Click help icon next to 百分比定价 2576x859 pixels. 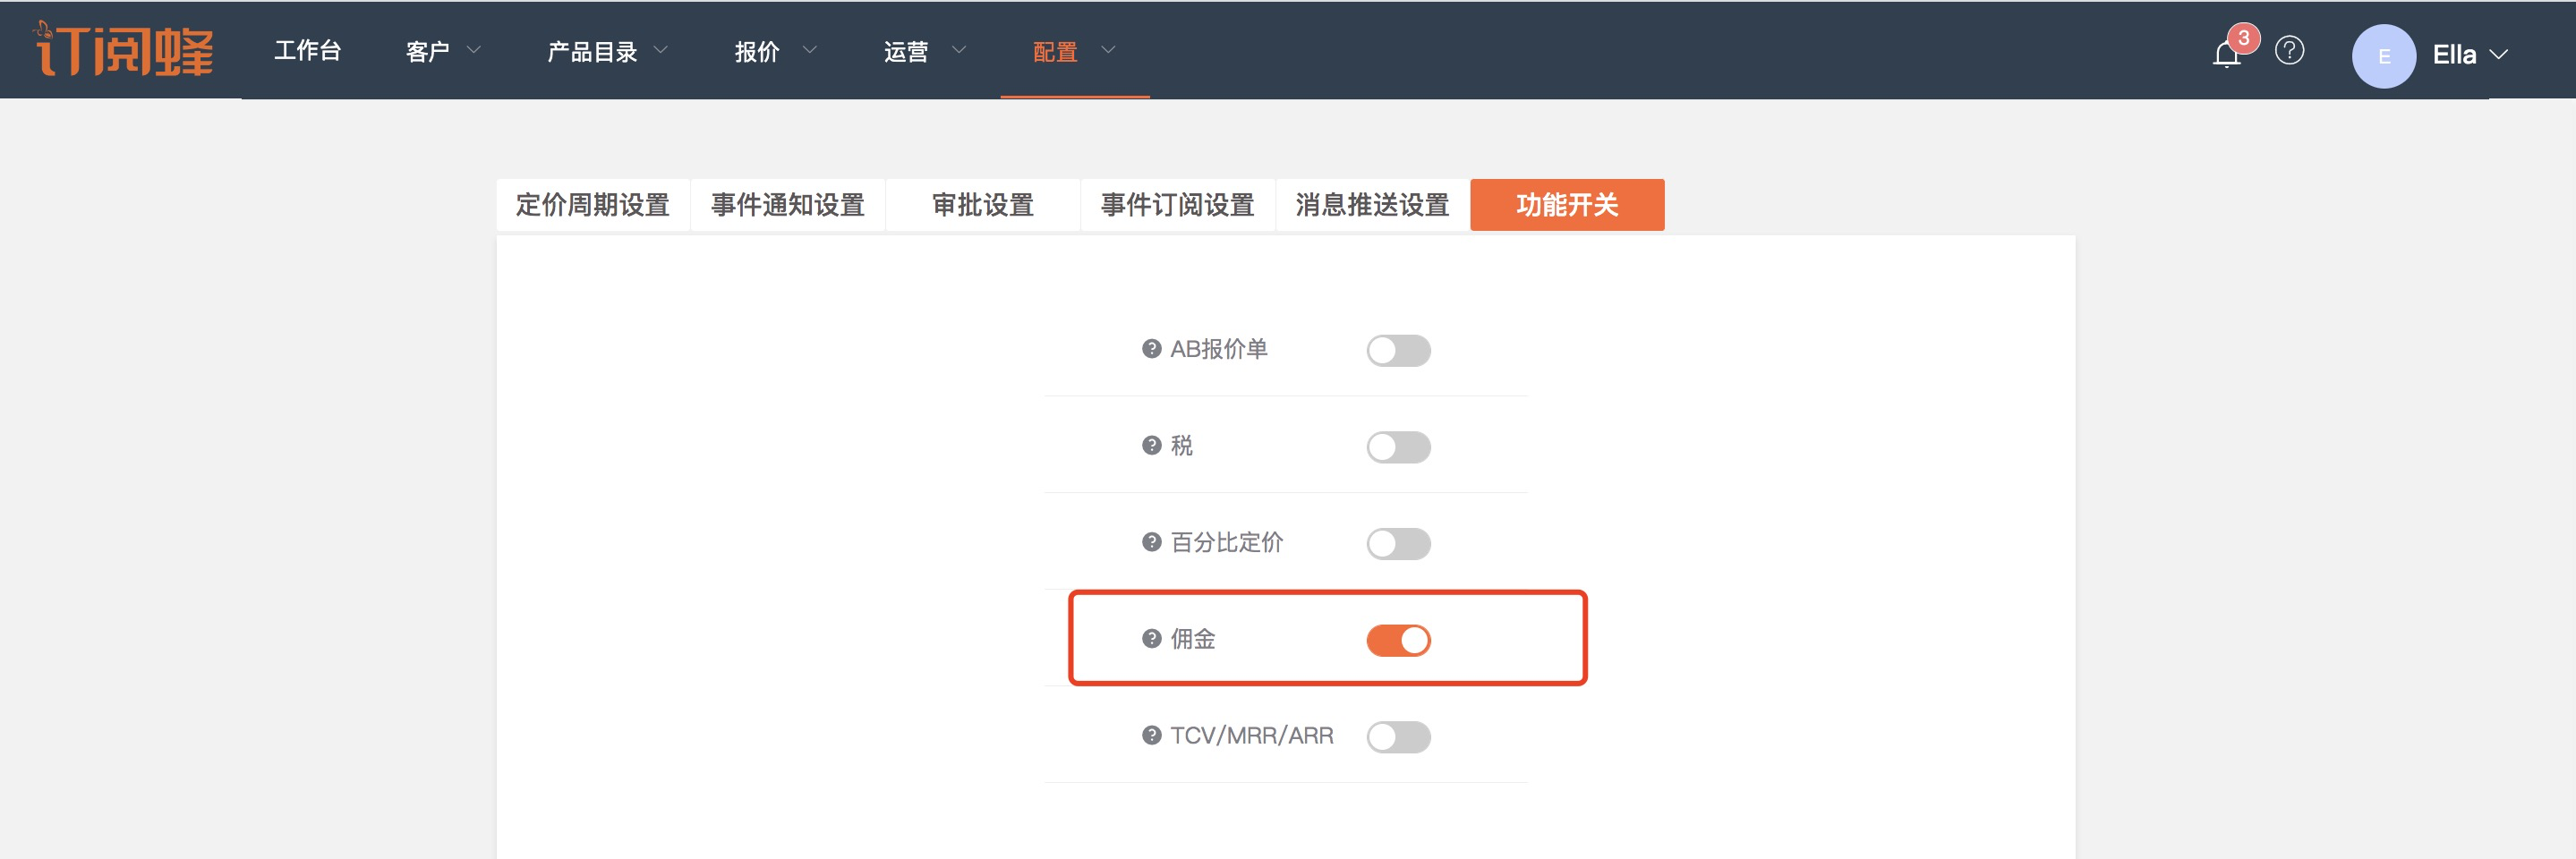[1151, 542]
